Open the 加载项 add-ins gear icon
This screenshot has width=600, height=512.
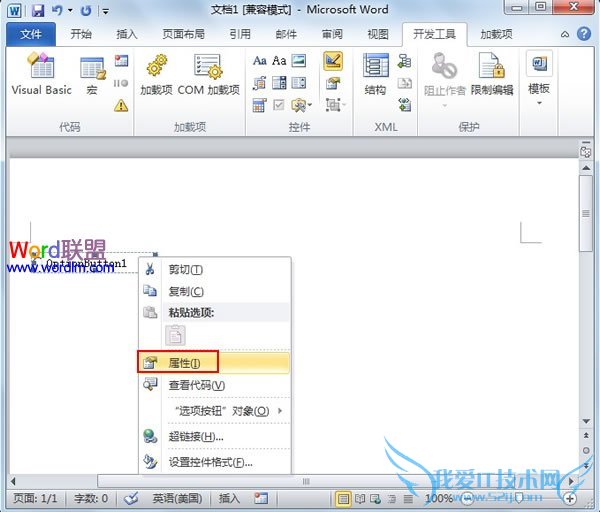157,74
